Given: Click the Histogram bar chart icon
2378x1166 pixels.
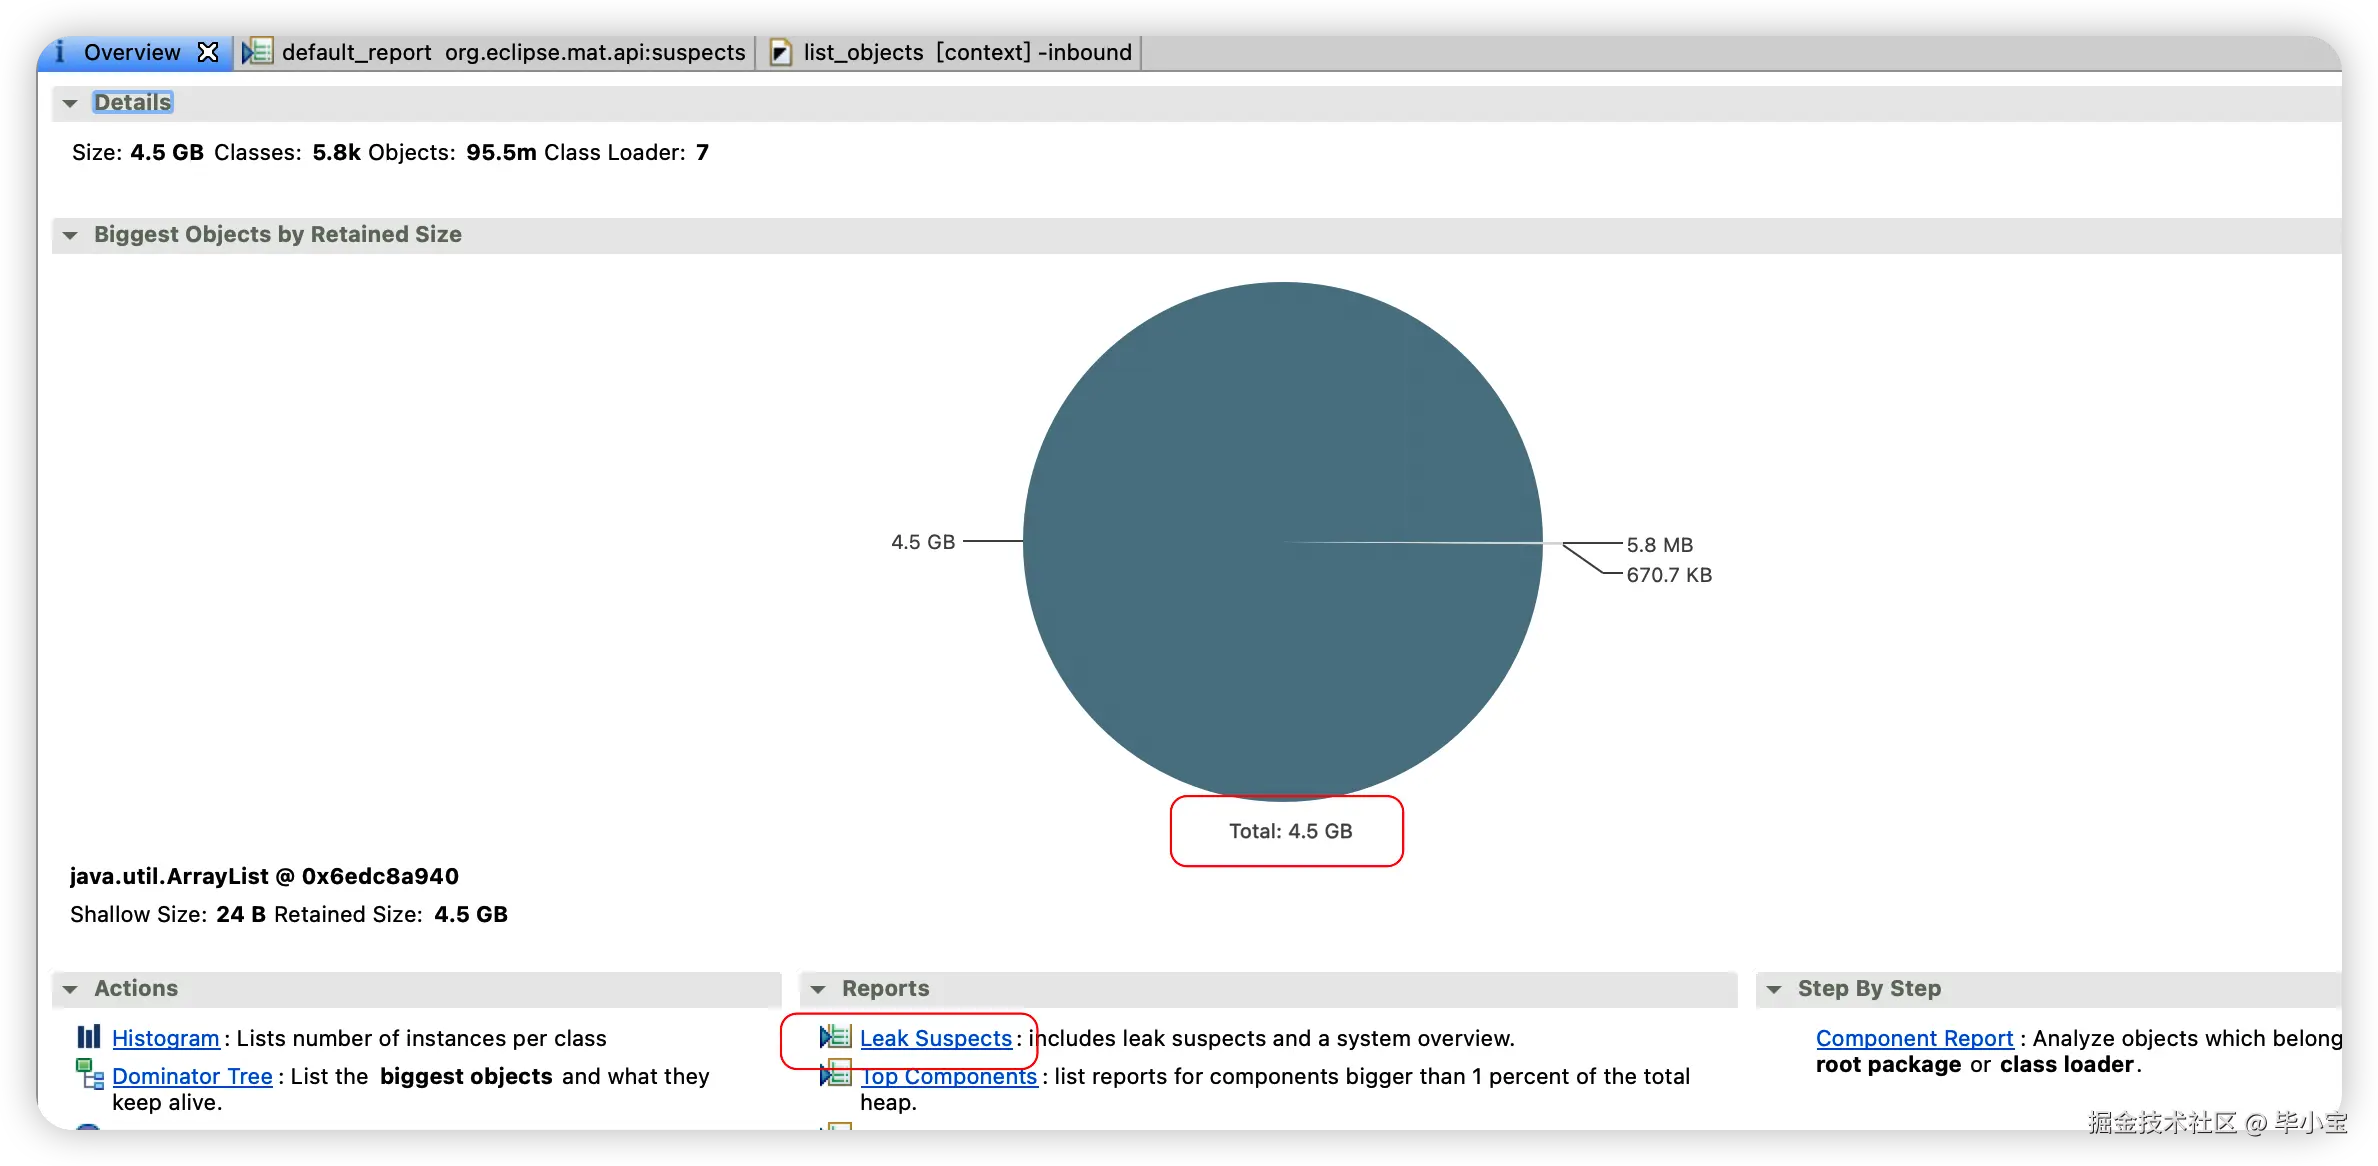Looking at the screenshot, I should pyautogui.click(x=89, y=1037).
